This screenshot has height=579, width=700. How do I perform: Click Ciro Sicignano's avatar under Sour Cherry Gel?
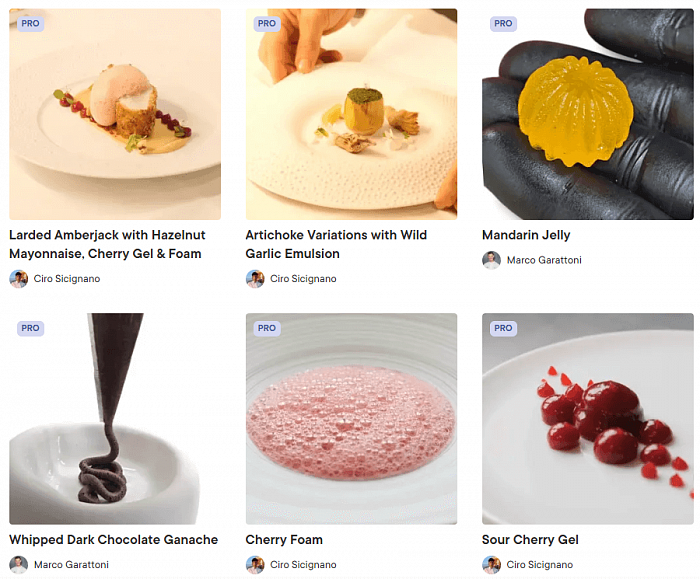click(491, 565)
